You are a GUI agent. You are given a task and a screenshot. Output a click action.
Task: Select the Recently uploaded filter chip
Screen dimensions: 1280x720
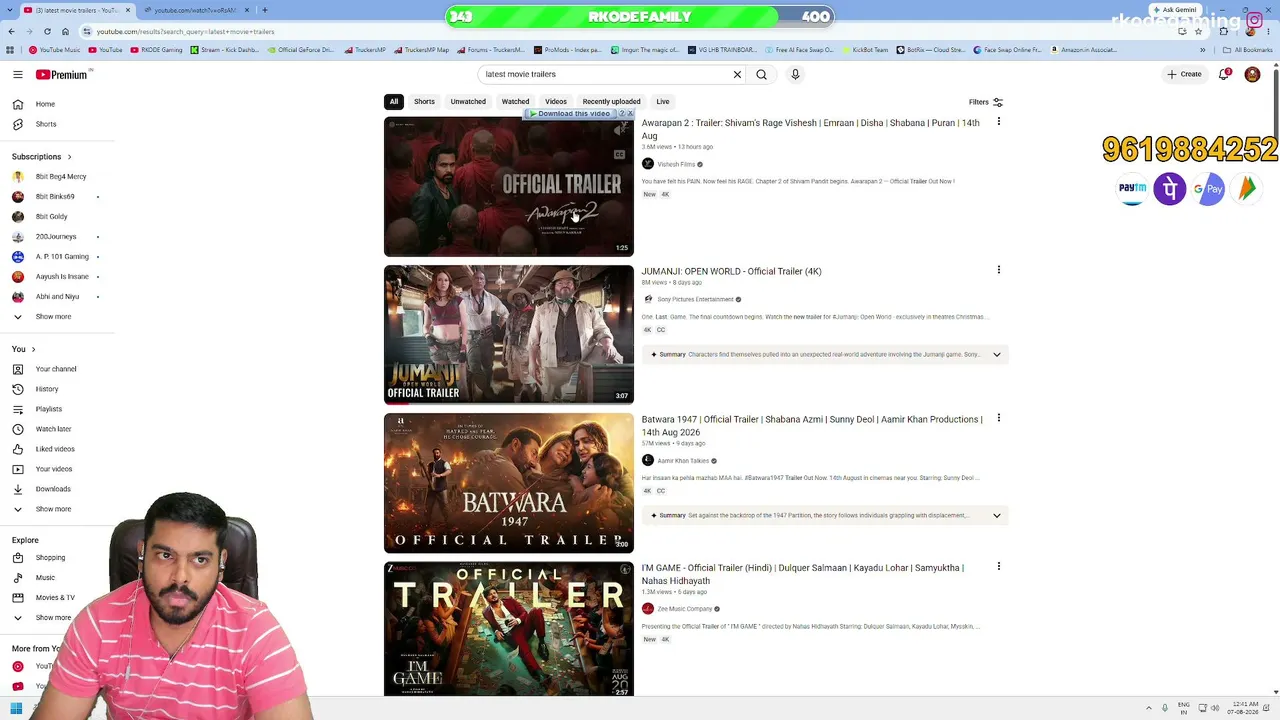[611, 101]
